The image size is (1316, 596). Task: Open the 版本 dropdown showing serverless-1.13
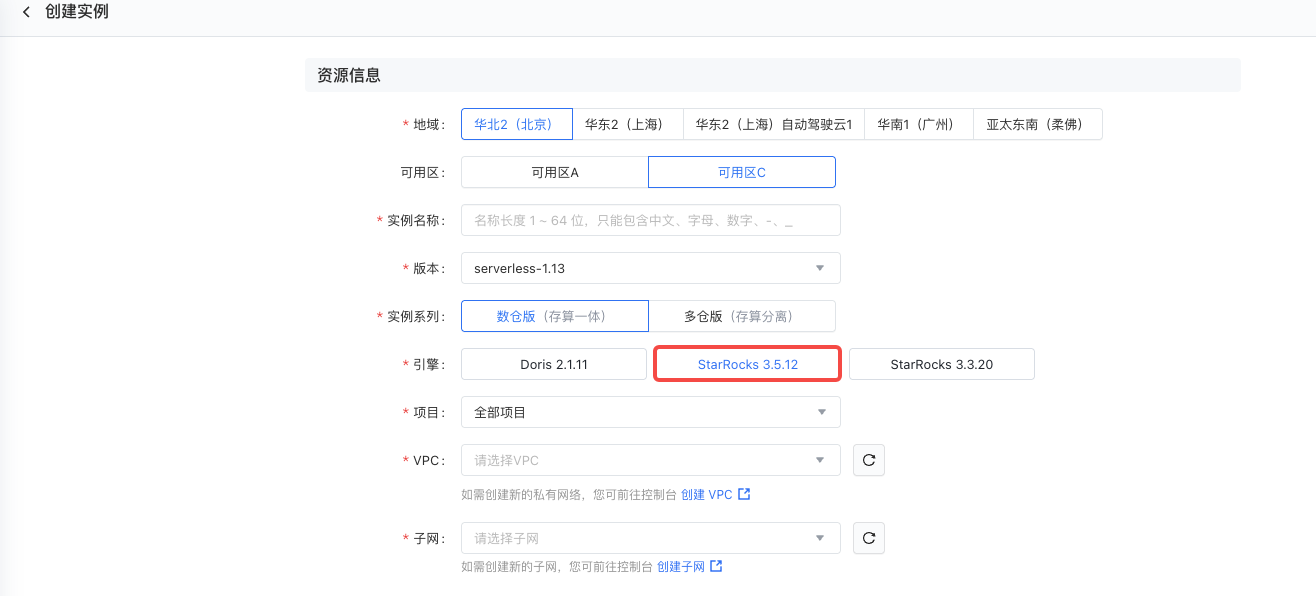[x=651, y=268]
